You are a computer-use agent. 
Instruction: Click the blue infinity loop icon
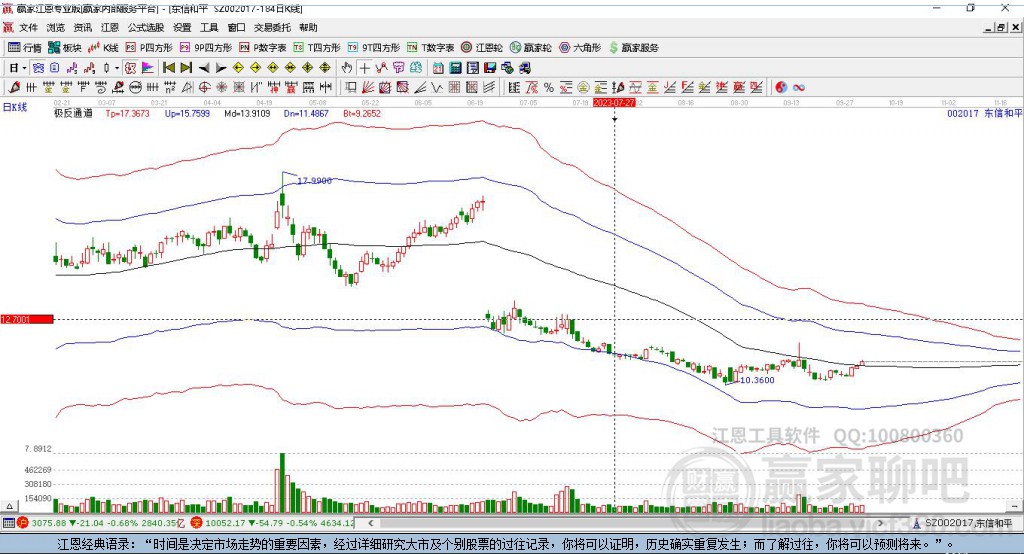799,88
